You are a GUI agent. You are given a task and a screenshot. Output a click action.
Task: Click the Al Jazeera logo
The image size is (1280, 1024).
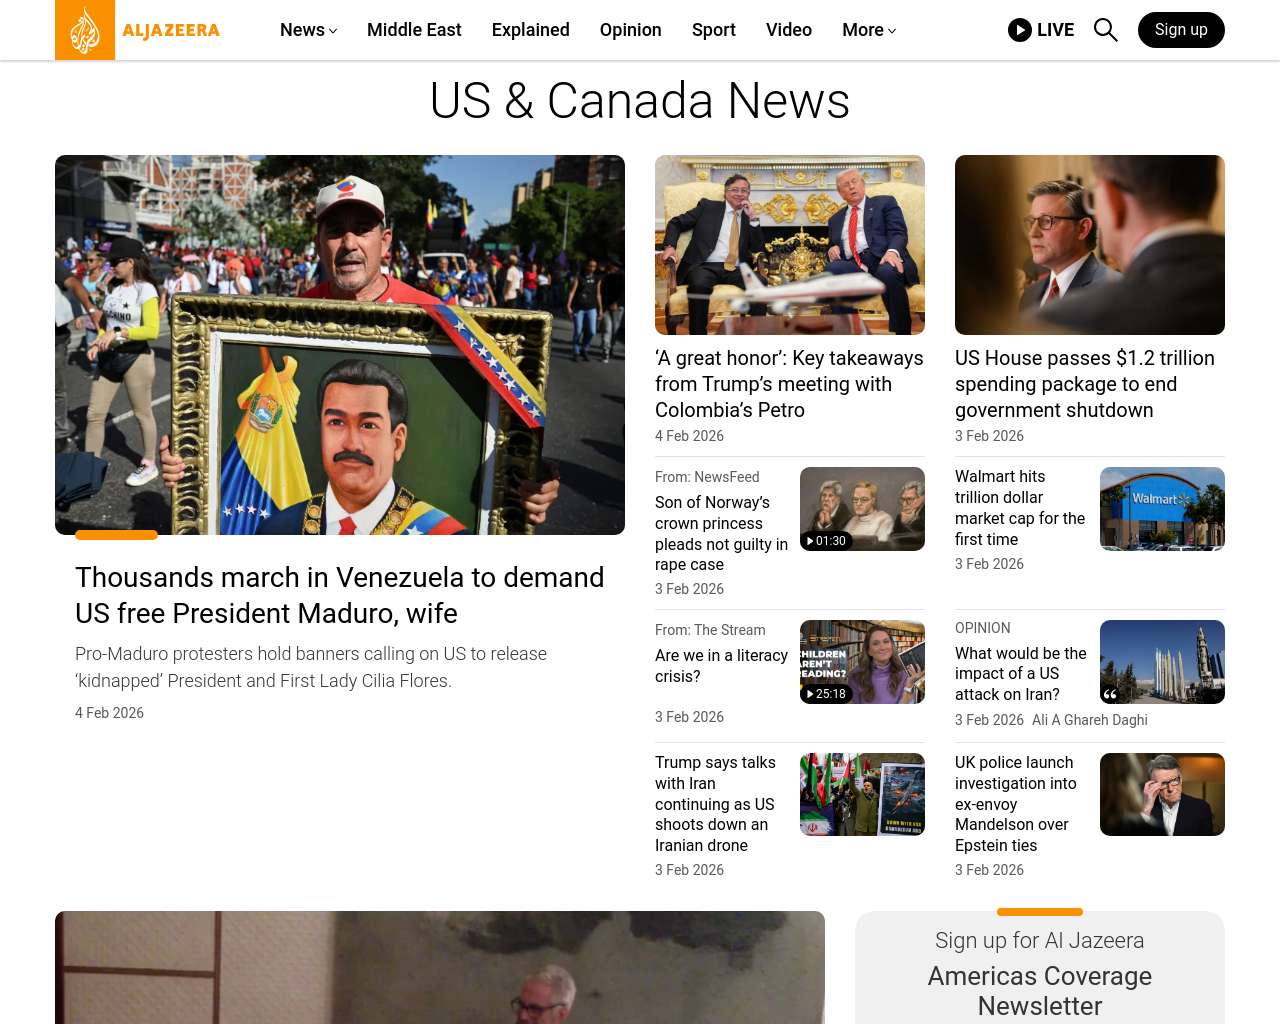[x=138, y=30]
